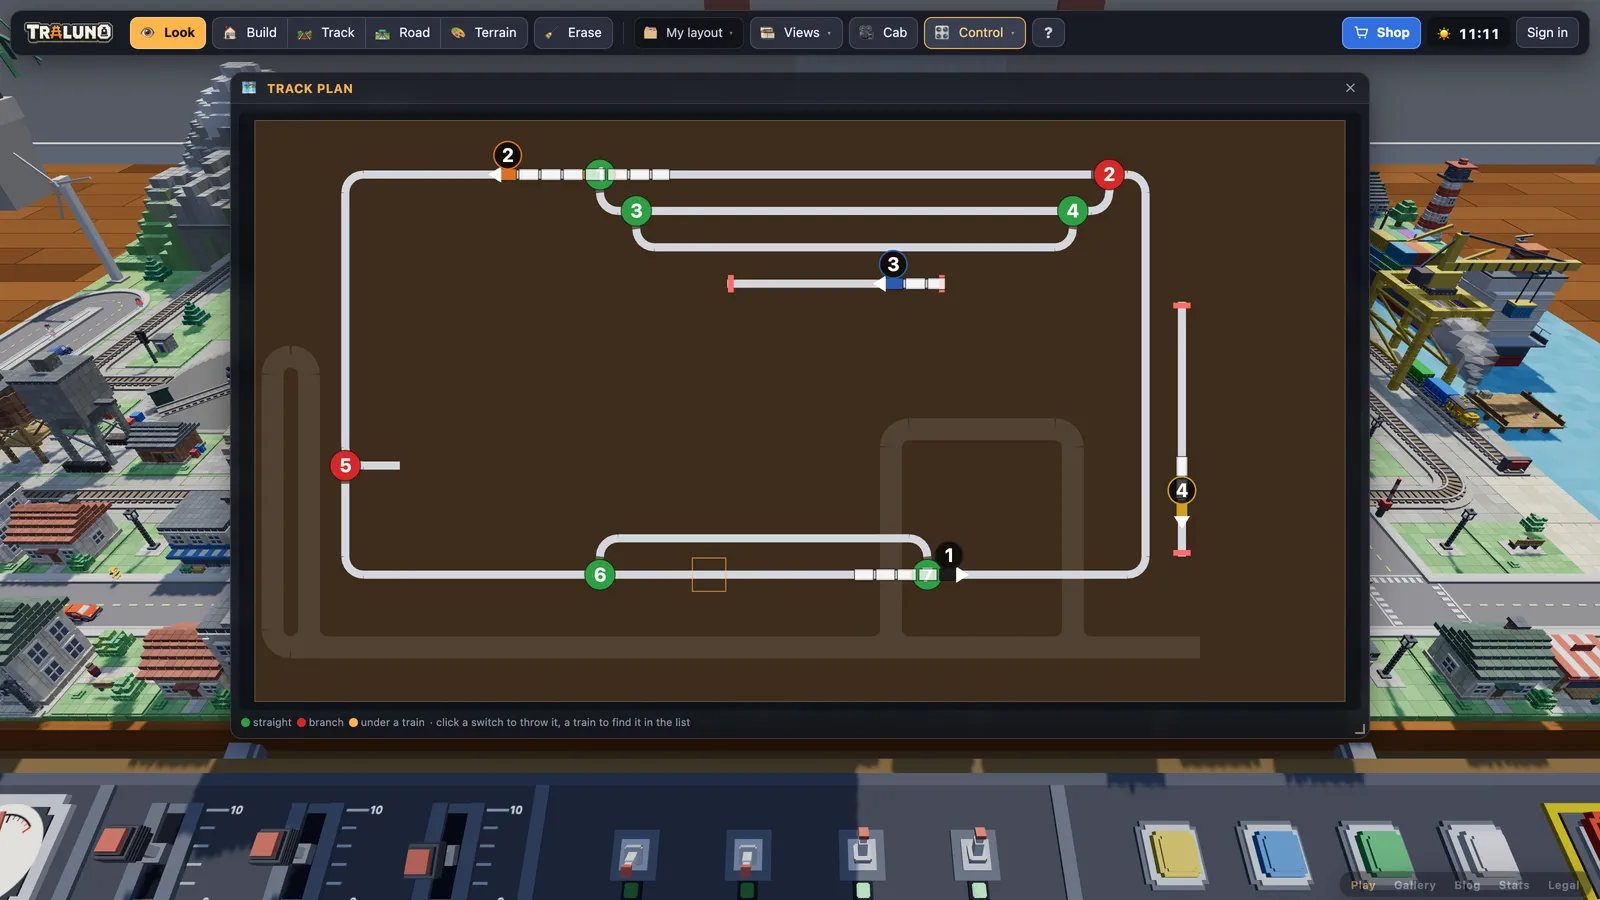Flip the rightmost console toggle switch
The image size is (1600, 900).
tap(977, 852)
